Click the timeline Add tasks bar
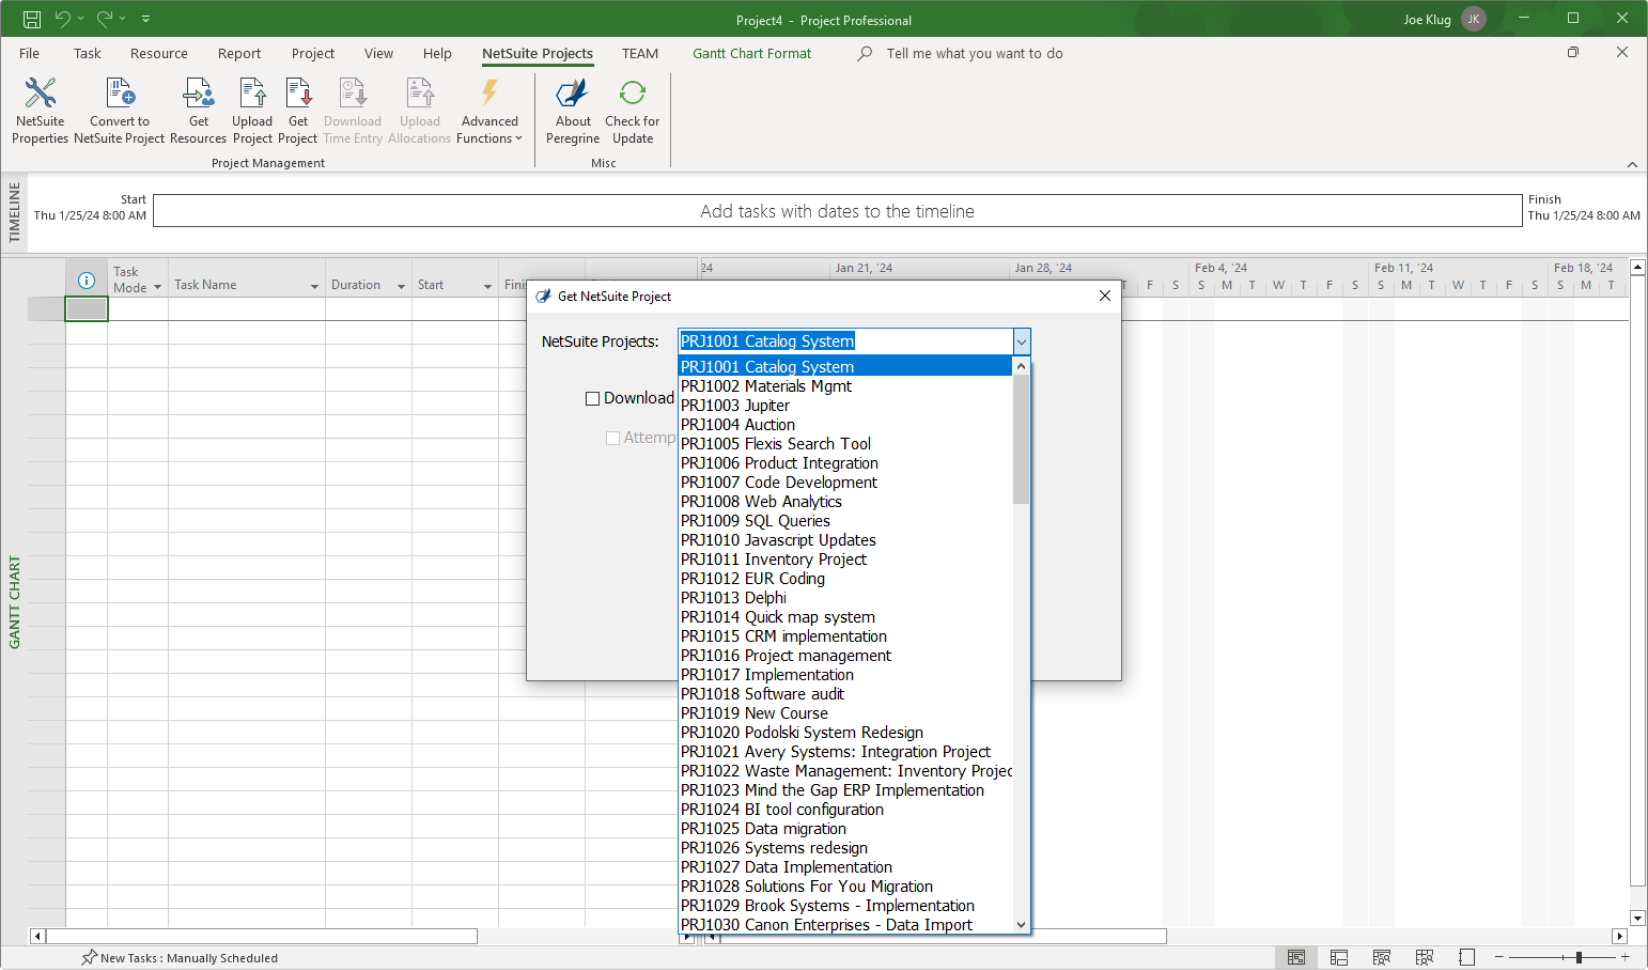This screenshot has width=1648, height=970. (837, 211)
